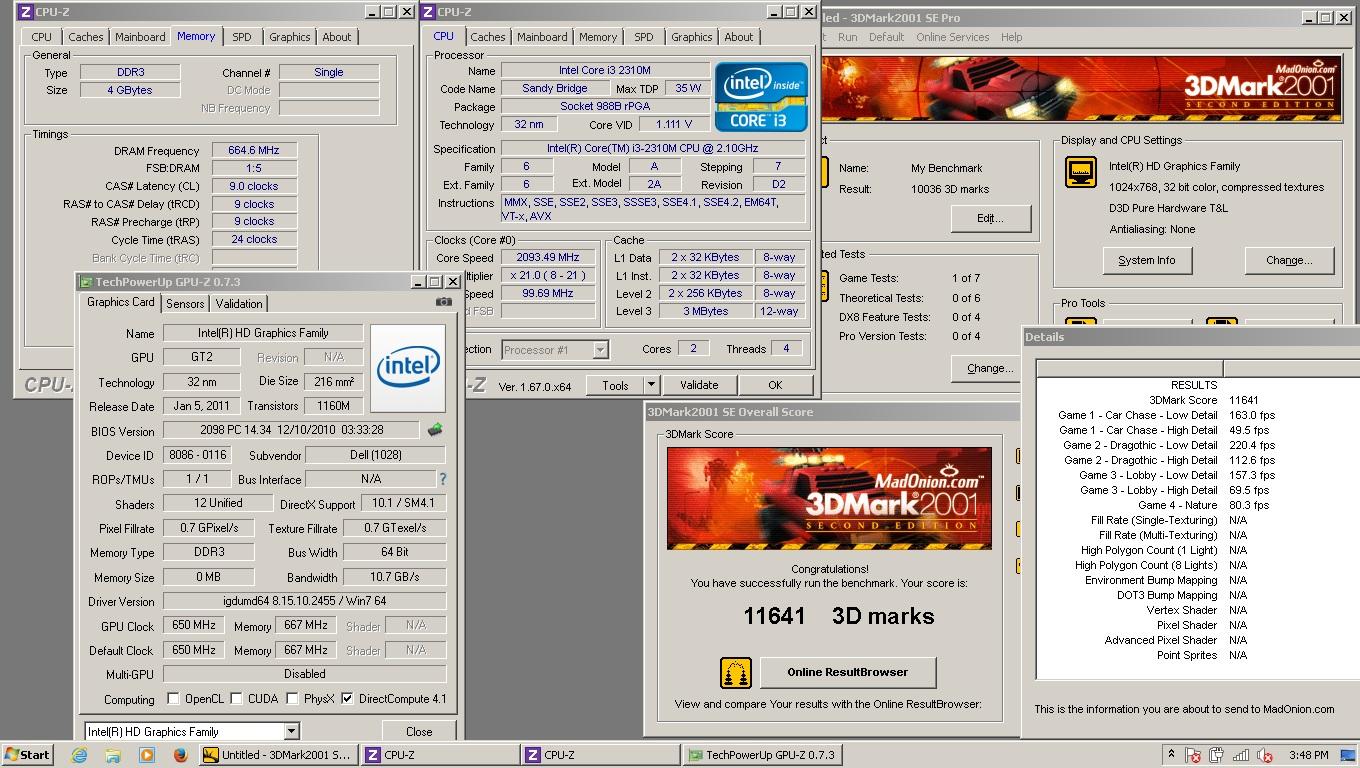Viewport: 1360px width, 768px height.
Task: Click the Tools button in CPU-Z
Action: point(615,385)
